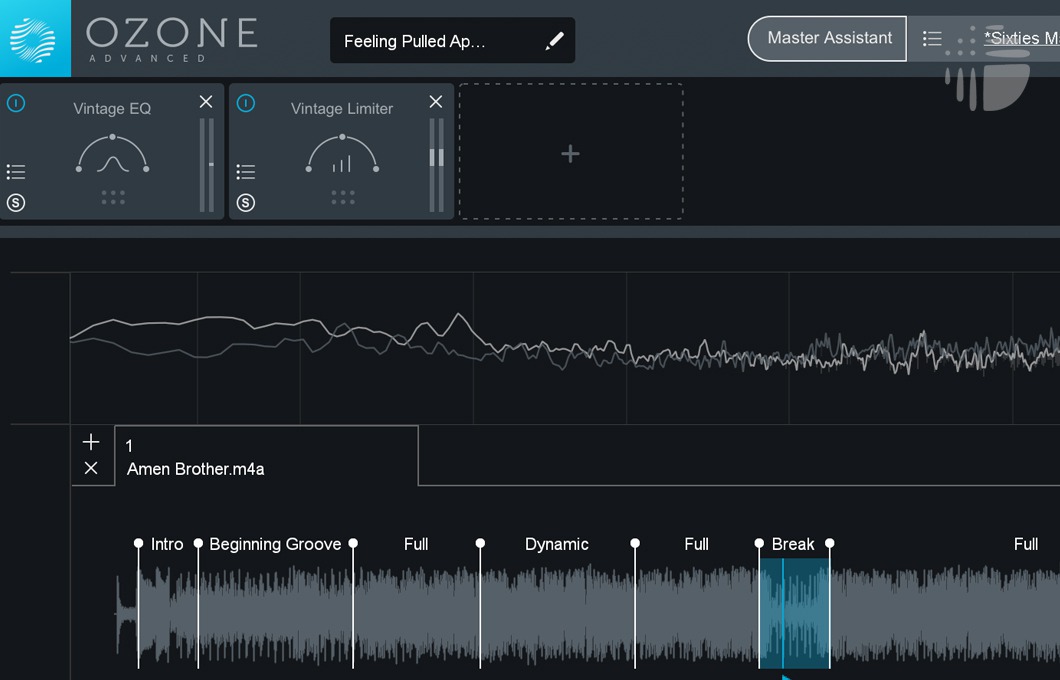Edit the track name with pencil icon
Image resolution: width=1060 pixels, height=680 pixels.
coord(554,41)
